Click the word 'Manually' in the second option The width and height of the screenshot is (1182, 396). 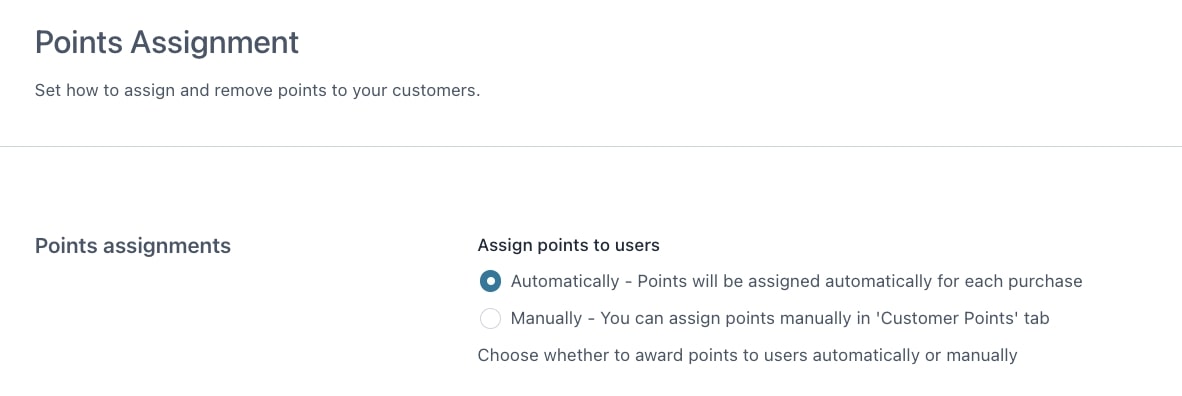pyautogui.click(x=546, y=318)
